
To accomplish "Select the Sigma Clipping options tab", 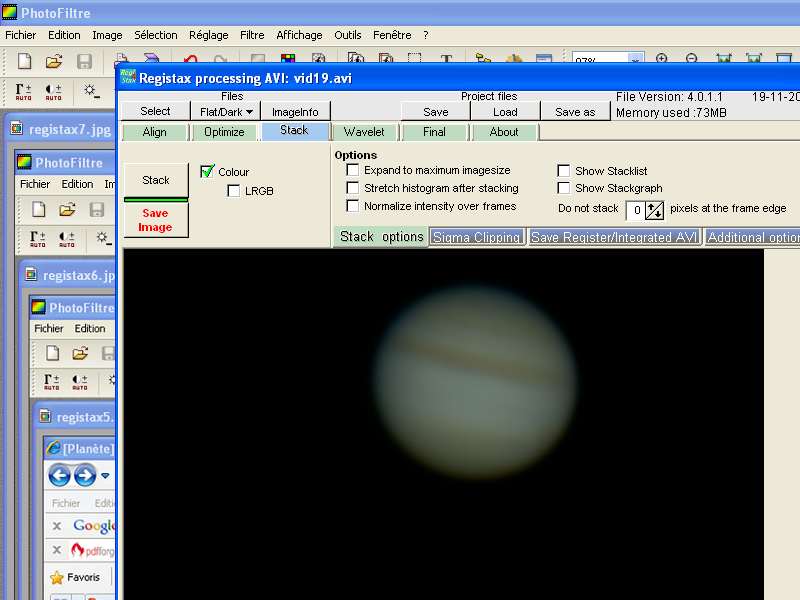I will 477,237.
